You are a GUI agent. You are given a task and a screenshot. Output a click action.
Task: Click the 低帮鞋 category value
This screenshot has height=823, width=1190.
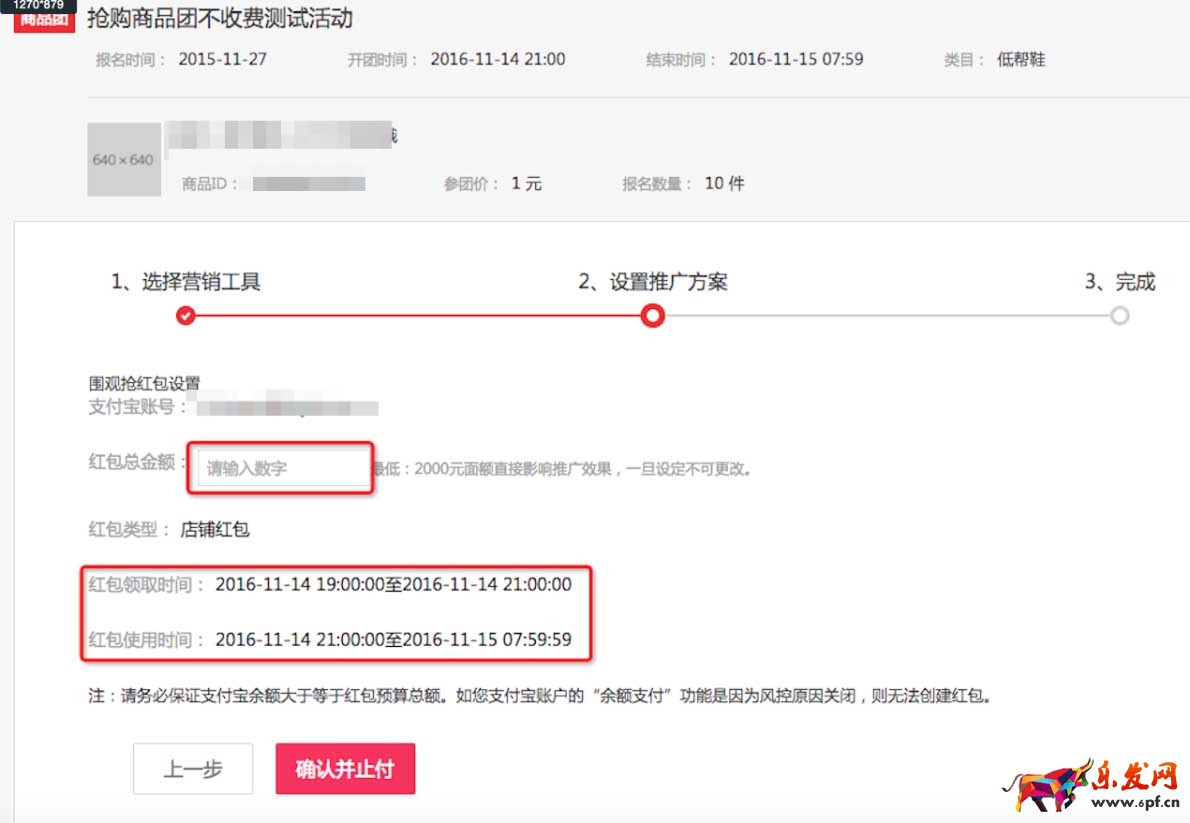click(1020, 59)
